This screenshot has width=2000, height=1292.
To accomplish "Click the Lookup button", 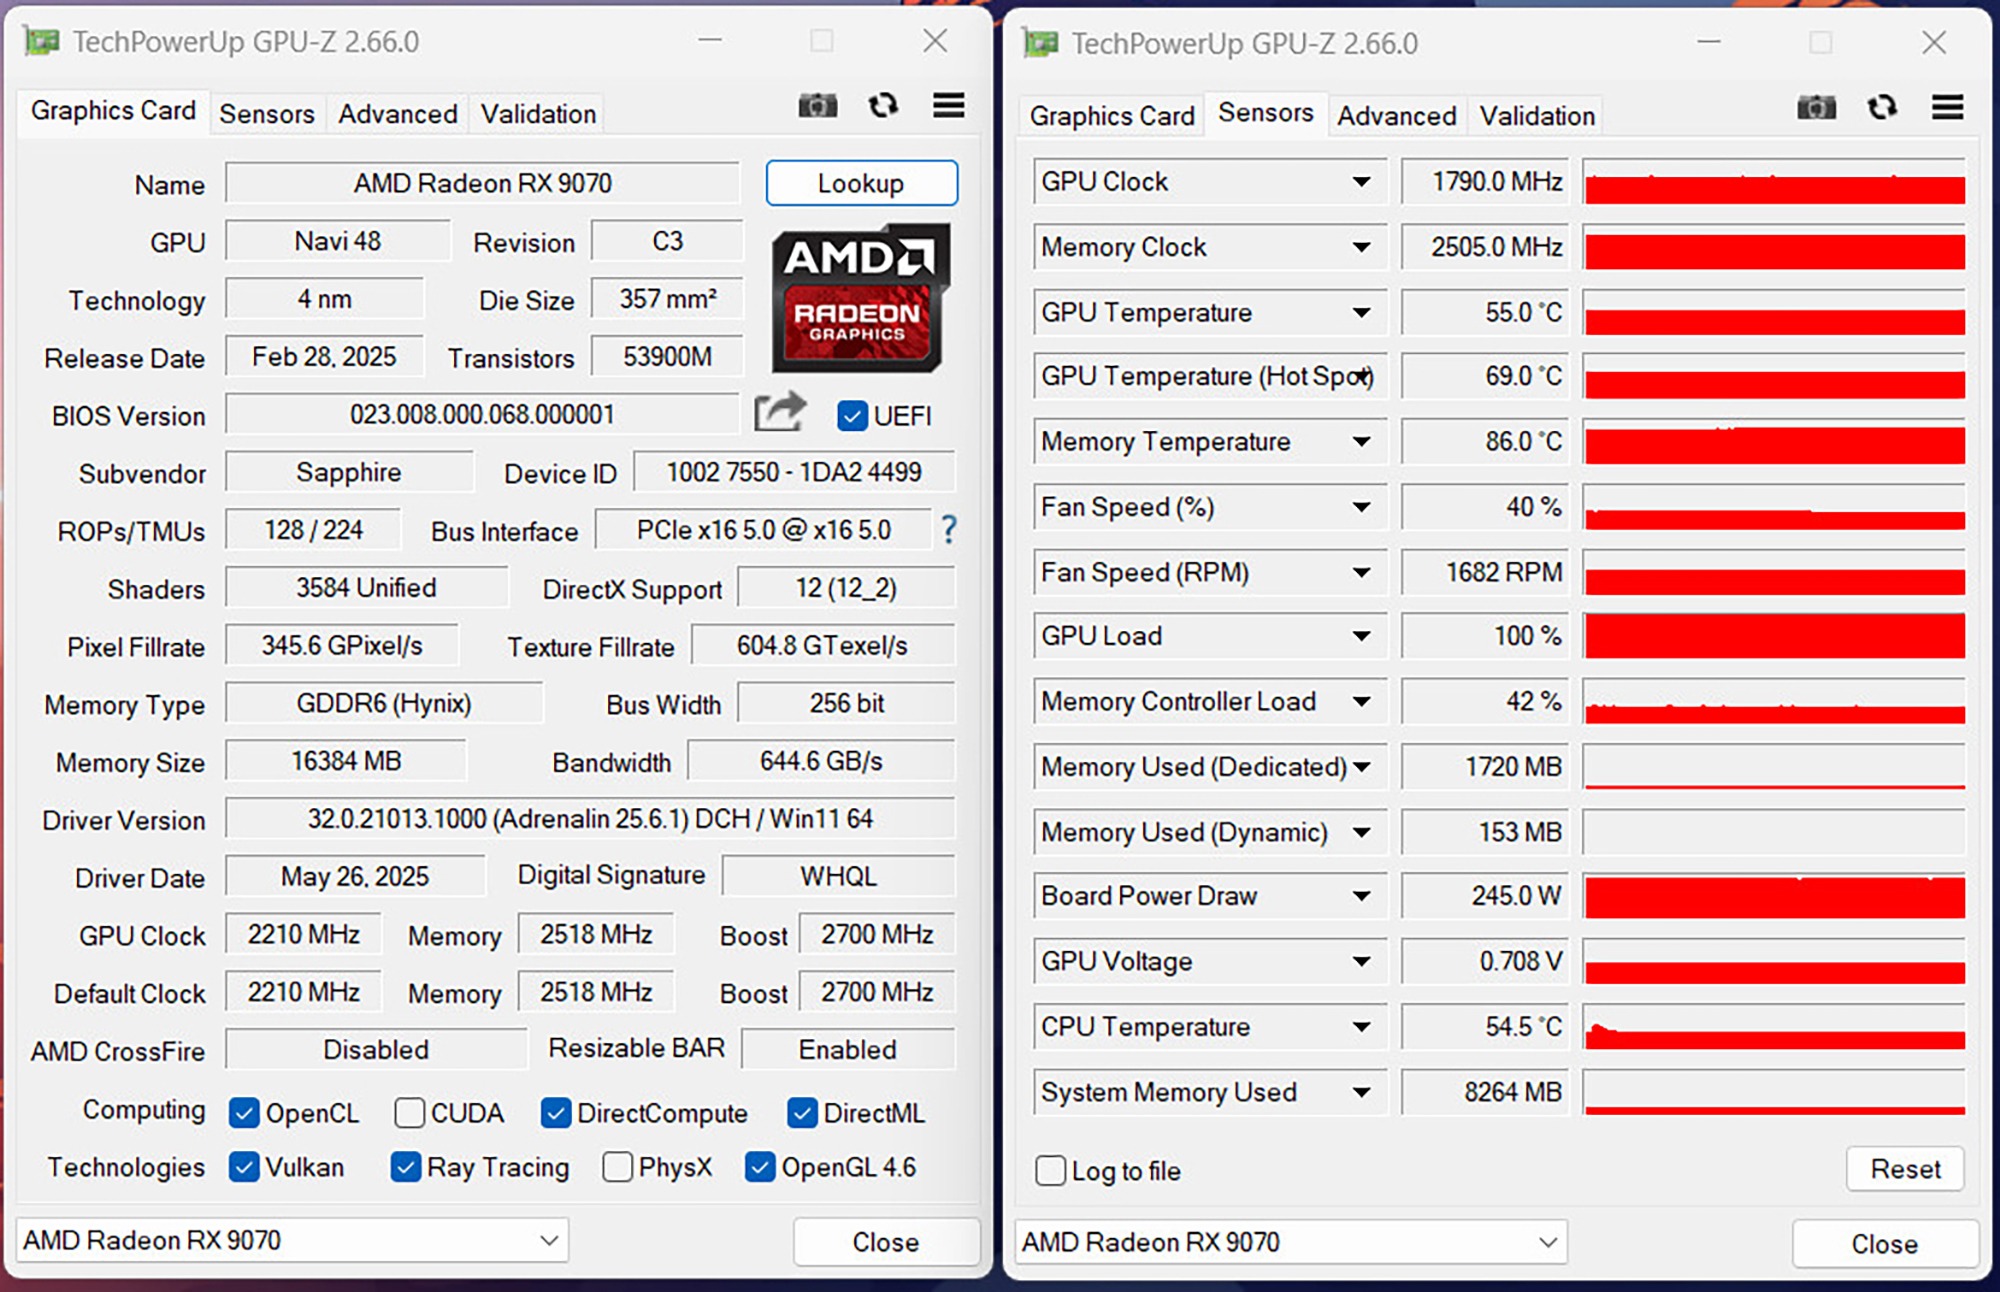I will (x=861, y=183).
